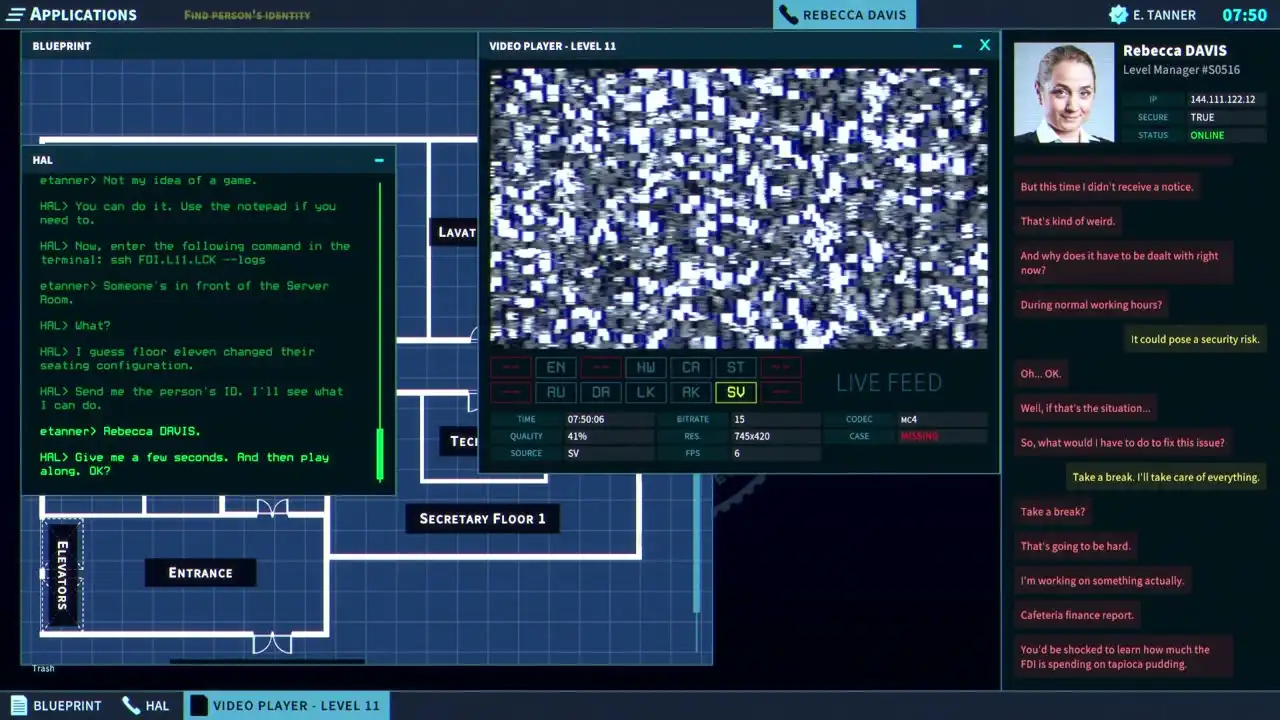Click the phone icon in Rebecca Davis tab

789,15
